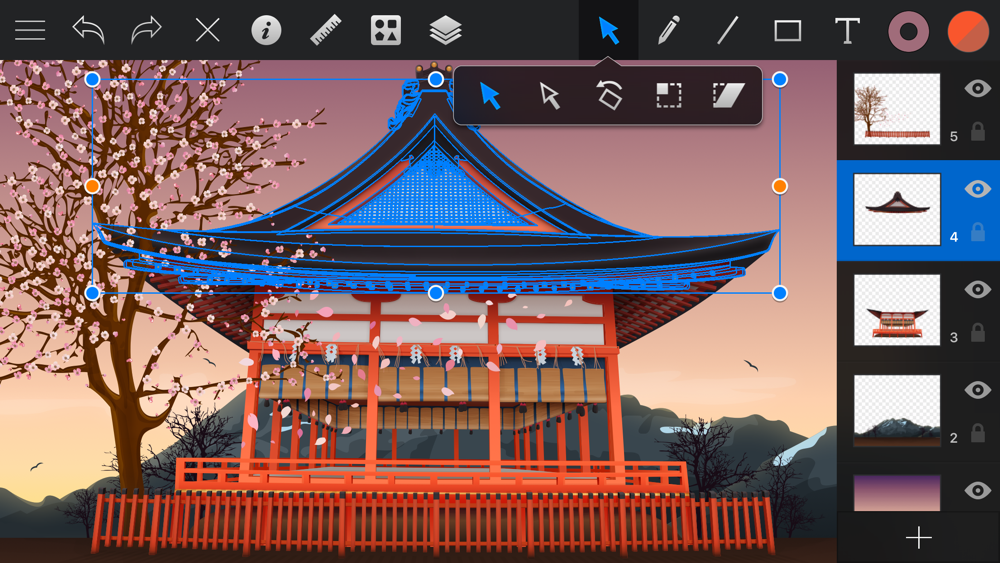Select the Text tool
This screenshot has width=1000, height=563.
click(847, 31)
